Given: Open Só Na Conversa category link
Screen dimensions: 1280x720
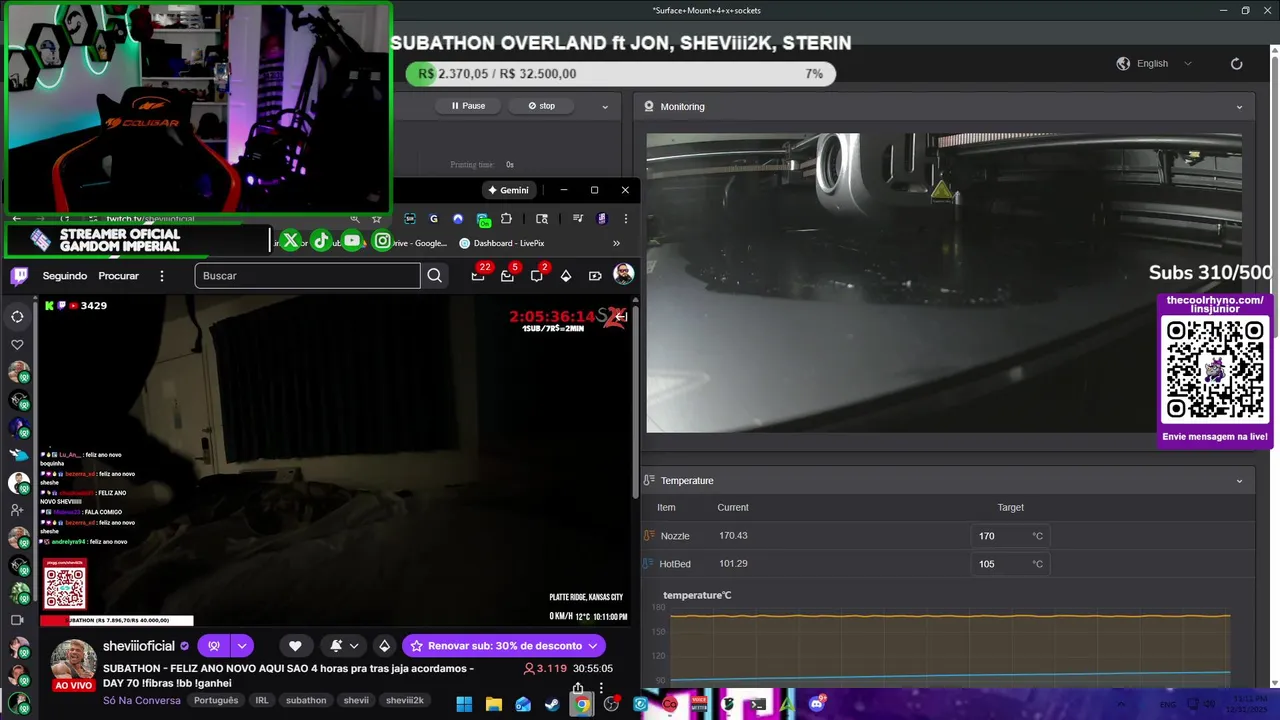Looking at the screenshot, I should (142, 700).
